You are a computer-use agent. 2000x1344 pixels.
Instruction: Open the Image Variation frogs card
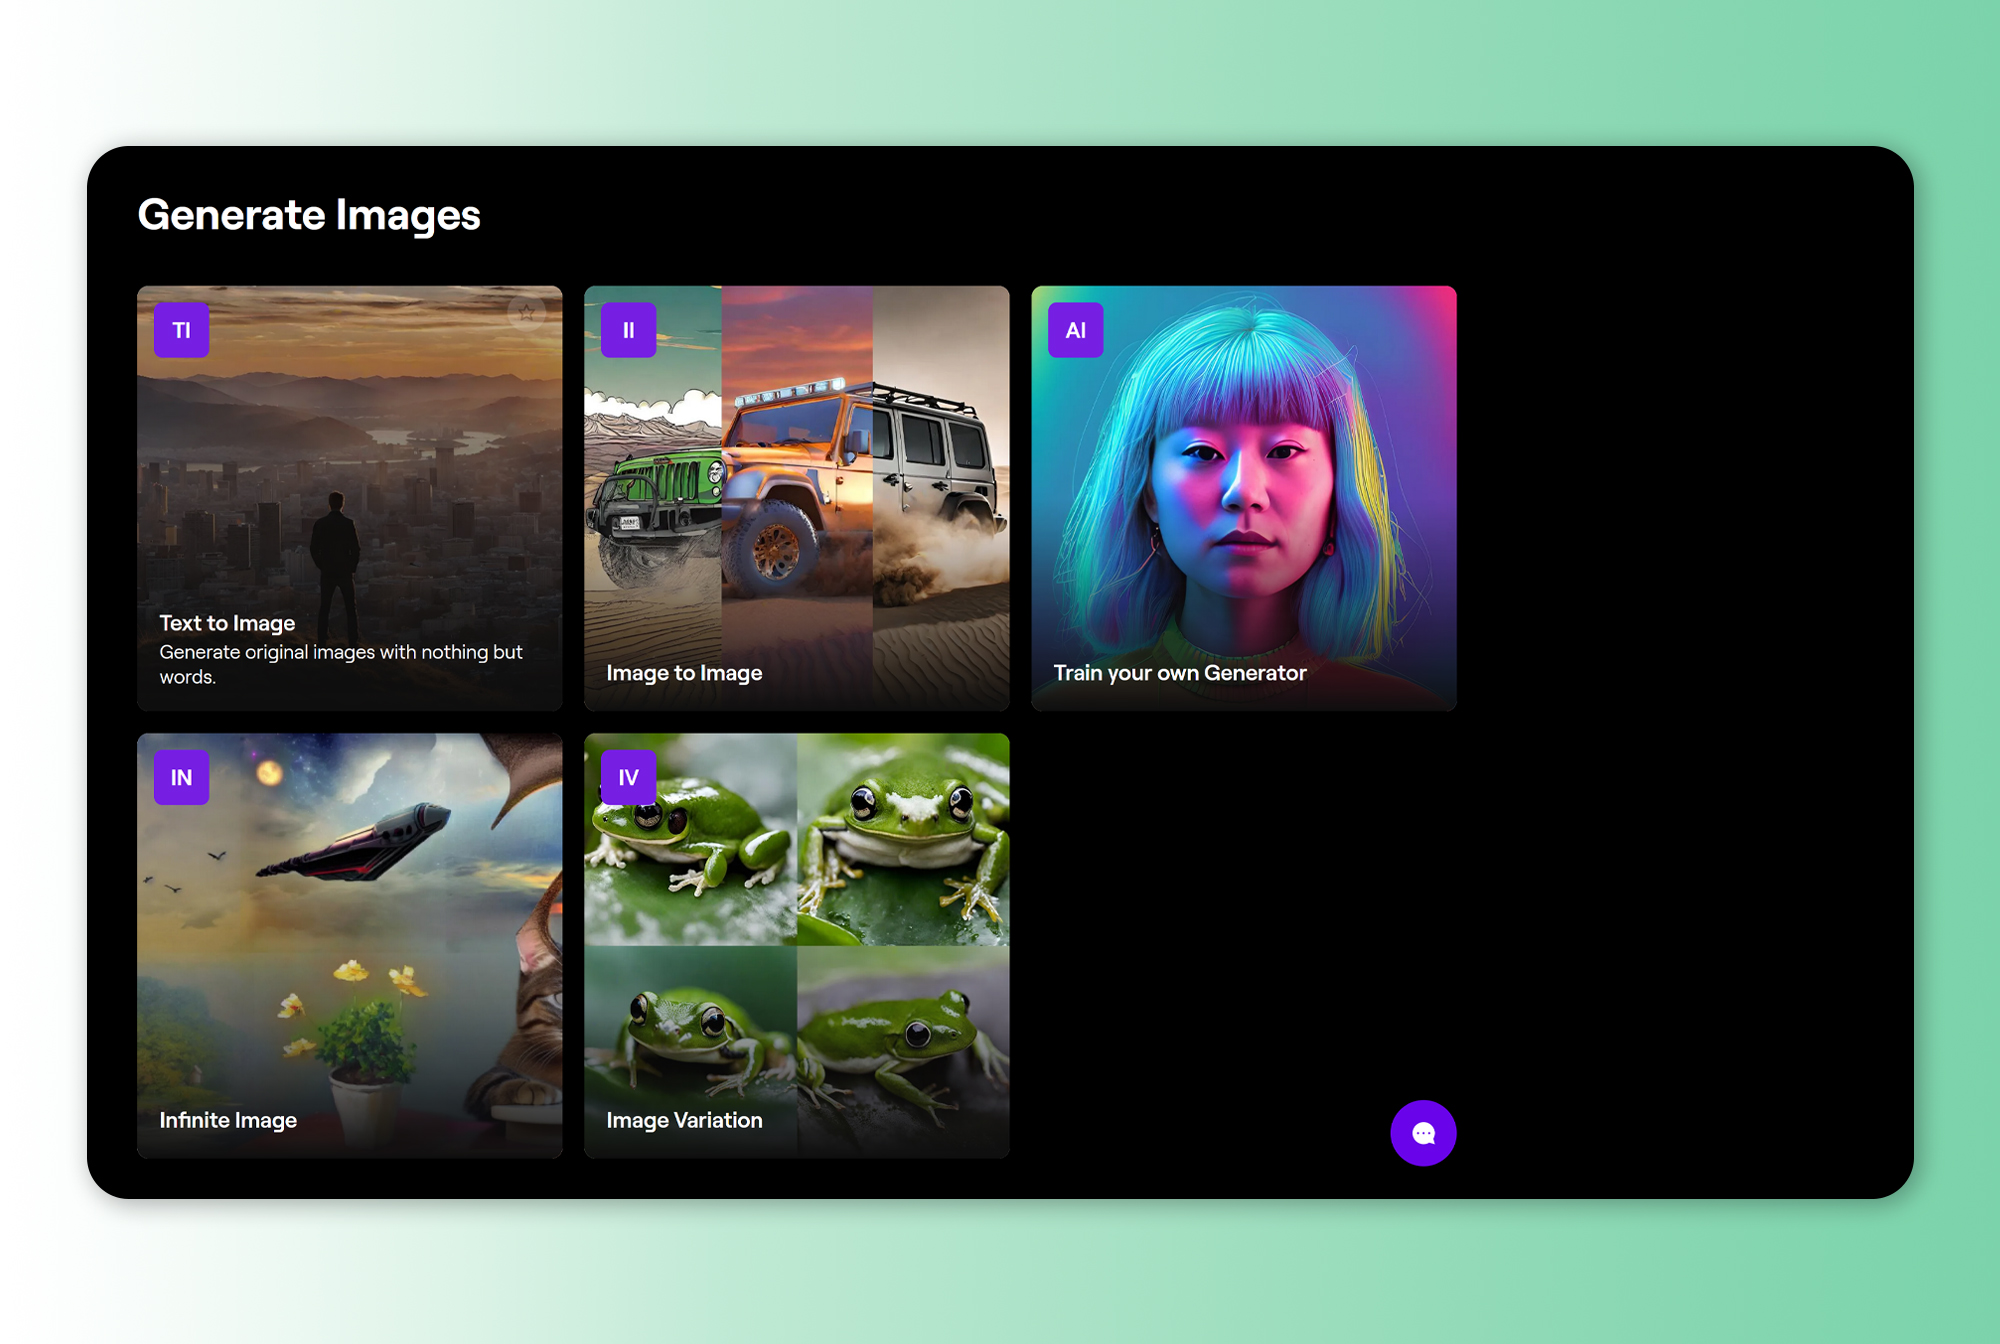coord(797,945)
